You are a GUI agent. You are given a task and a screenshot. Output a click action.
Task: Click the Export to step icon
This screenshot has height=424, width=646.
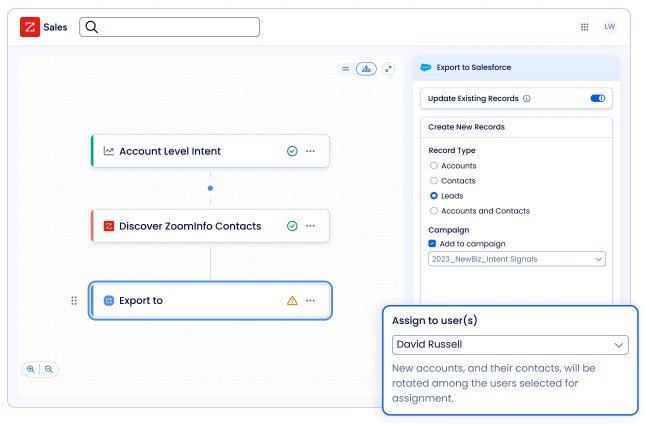click(109, 300)
